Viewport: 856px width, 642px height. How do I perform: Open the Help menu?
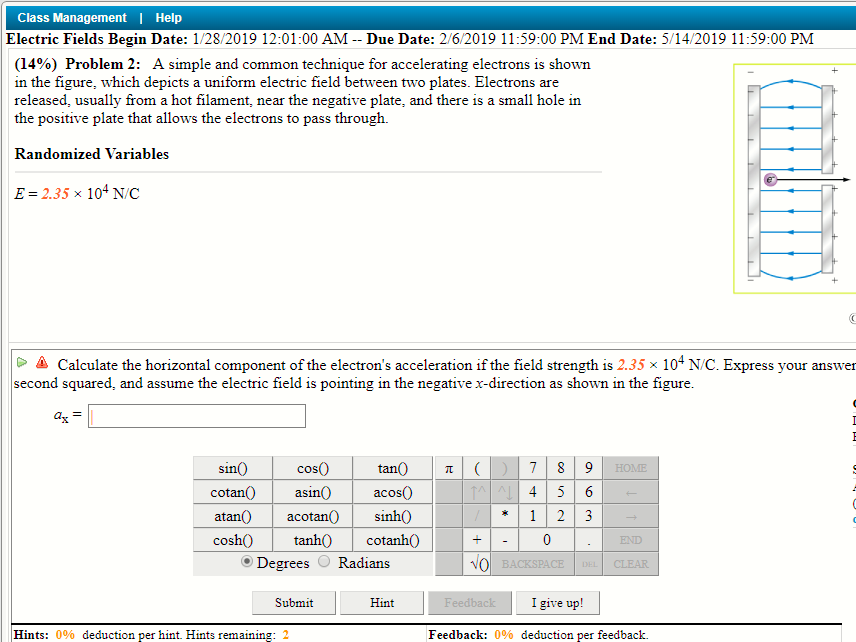click(x=168, y=17)
